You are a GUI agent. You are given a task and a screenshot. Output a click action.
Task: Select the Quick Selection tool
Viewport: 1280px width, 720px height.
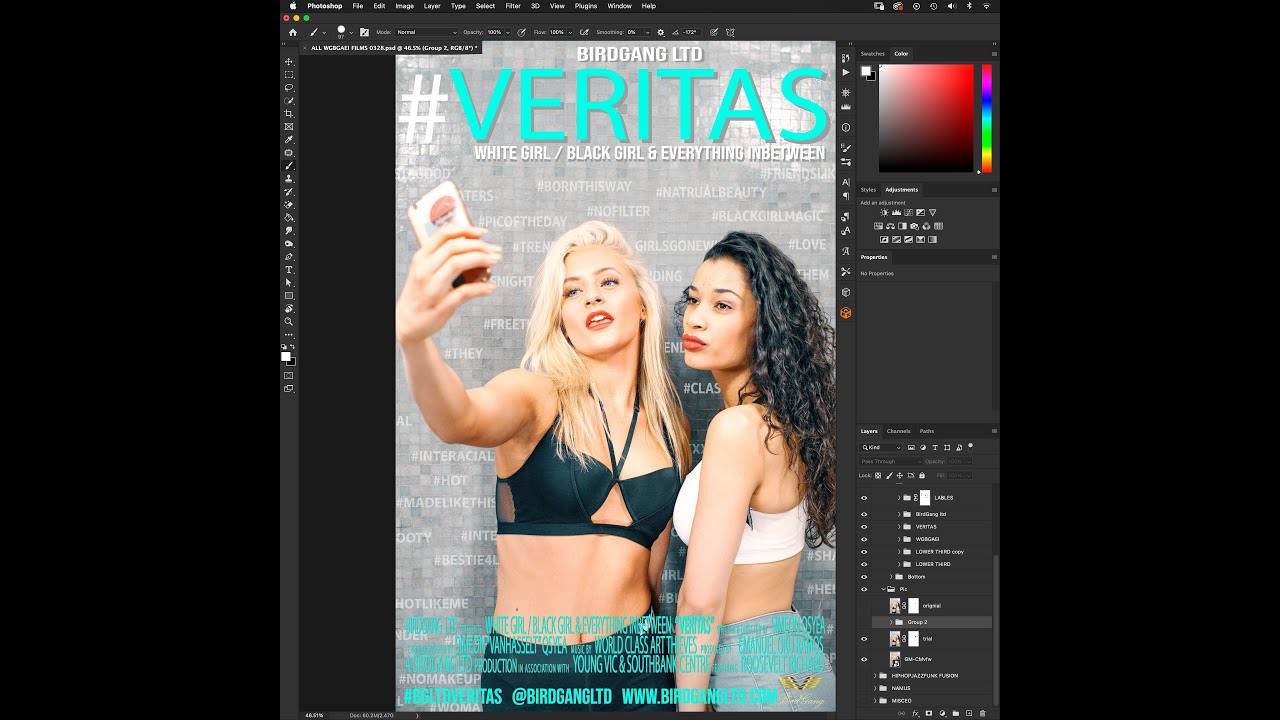coord(289,101)
